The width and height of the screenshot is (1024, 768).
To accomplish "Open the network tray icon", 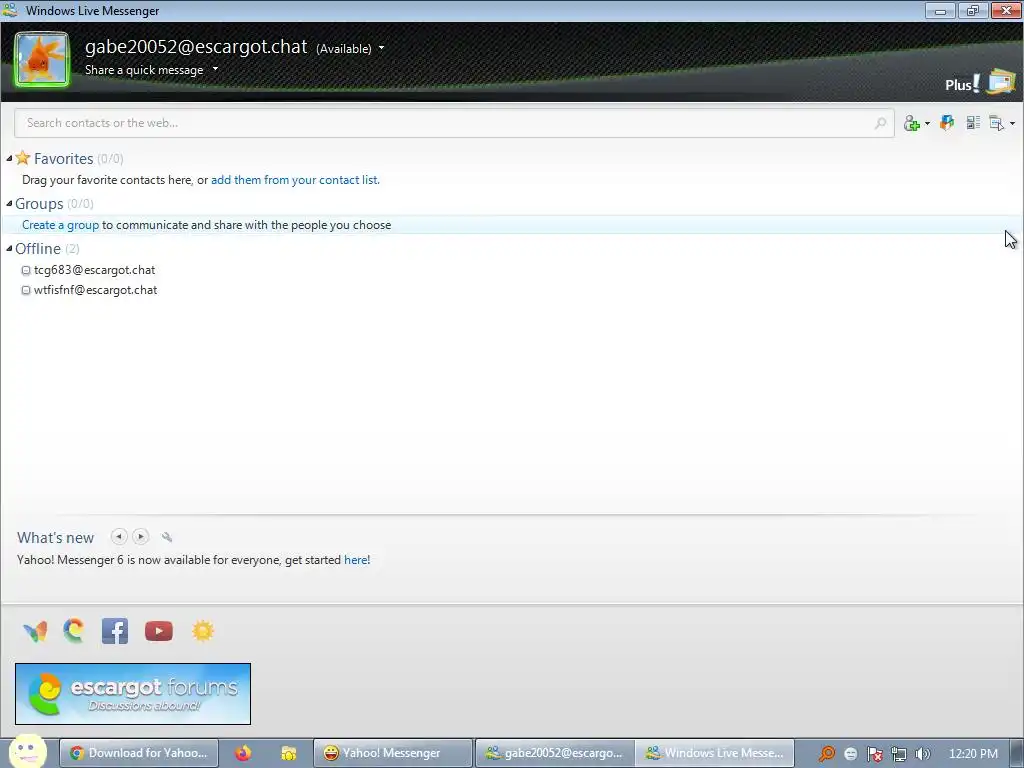I will click(899, 754).
